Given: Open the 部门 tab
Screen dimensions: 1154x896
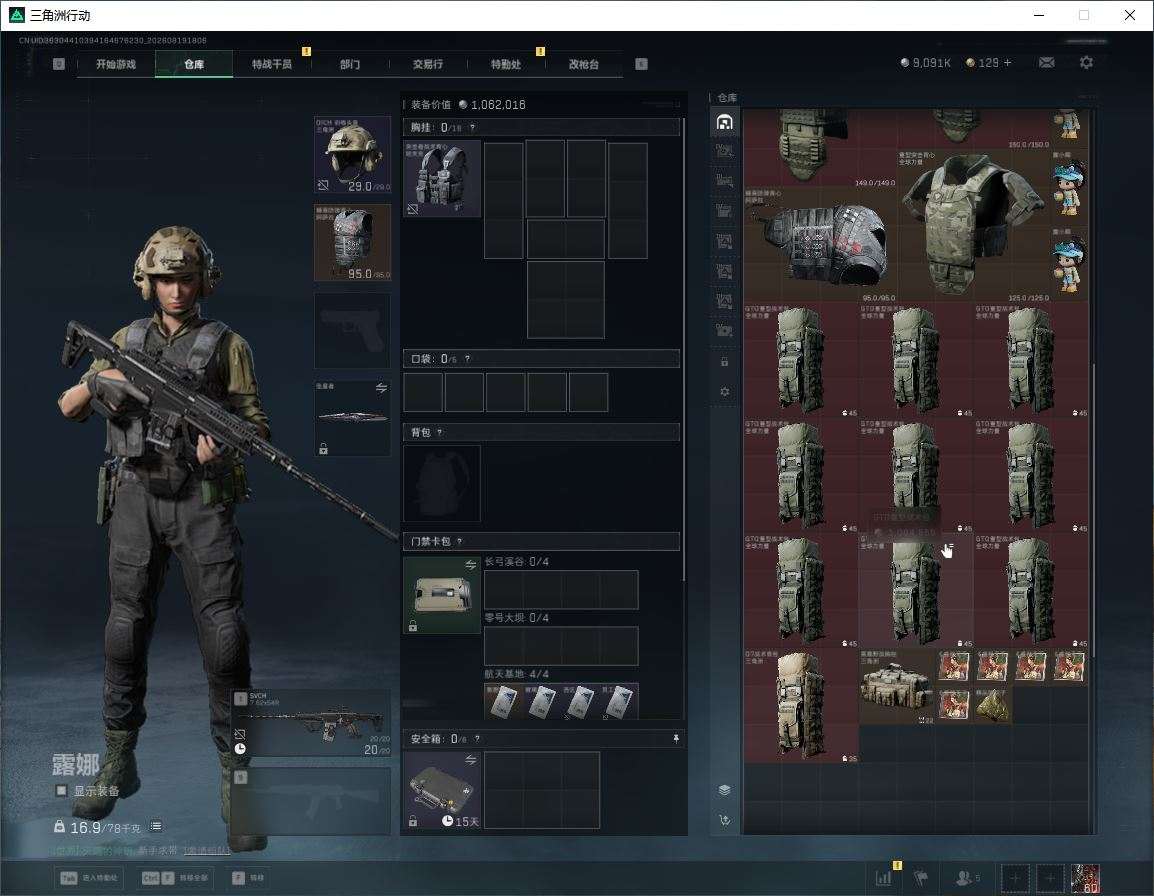Looking at the screenshot, I should tap(350, 64).
